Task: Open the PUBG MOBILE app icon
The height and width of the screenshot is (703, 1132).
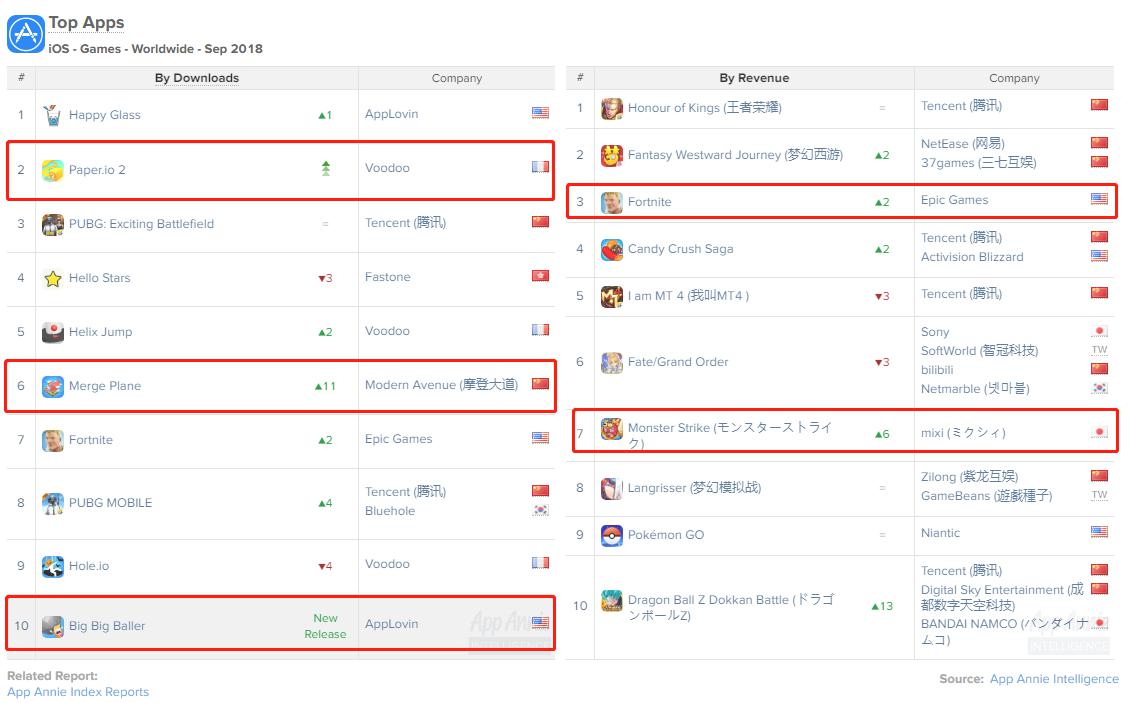Action: pyautogui.click(x=52, y=503)
